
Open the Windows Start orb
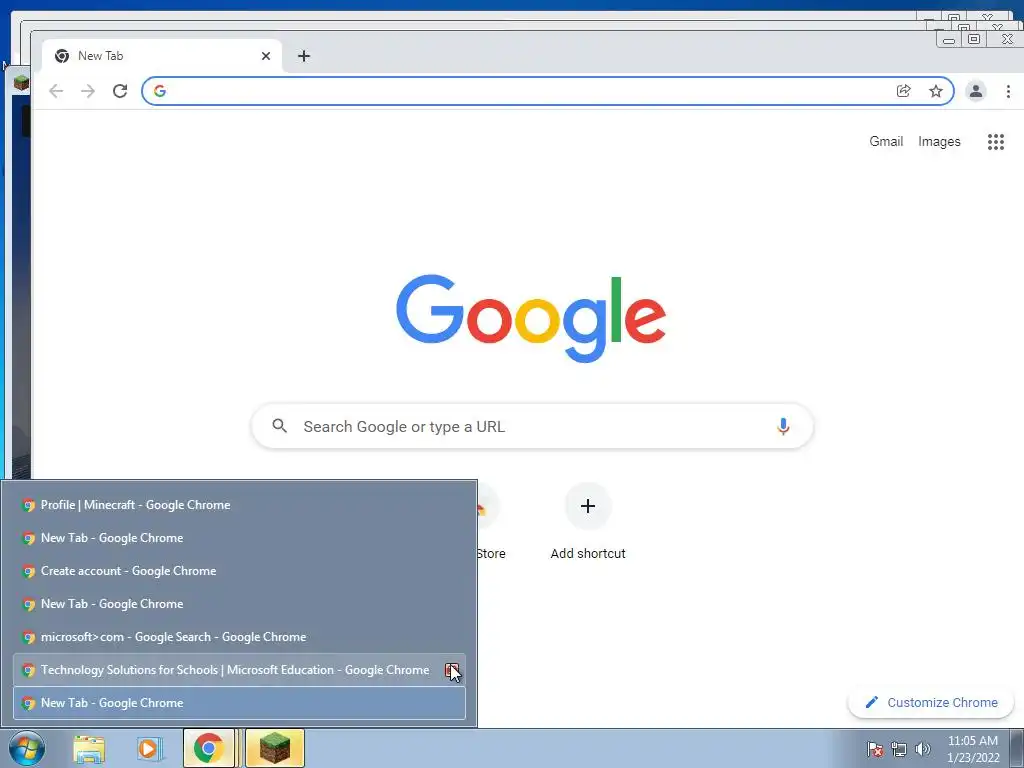pos(27,748)
